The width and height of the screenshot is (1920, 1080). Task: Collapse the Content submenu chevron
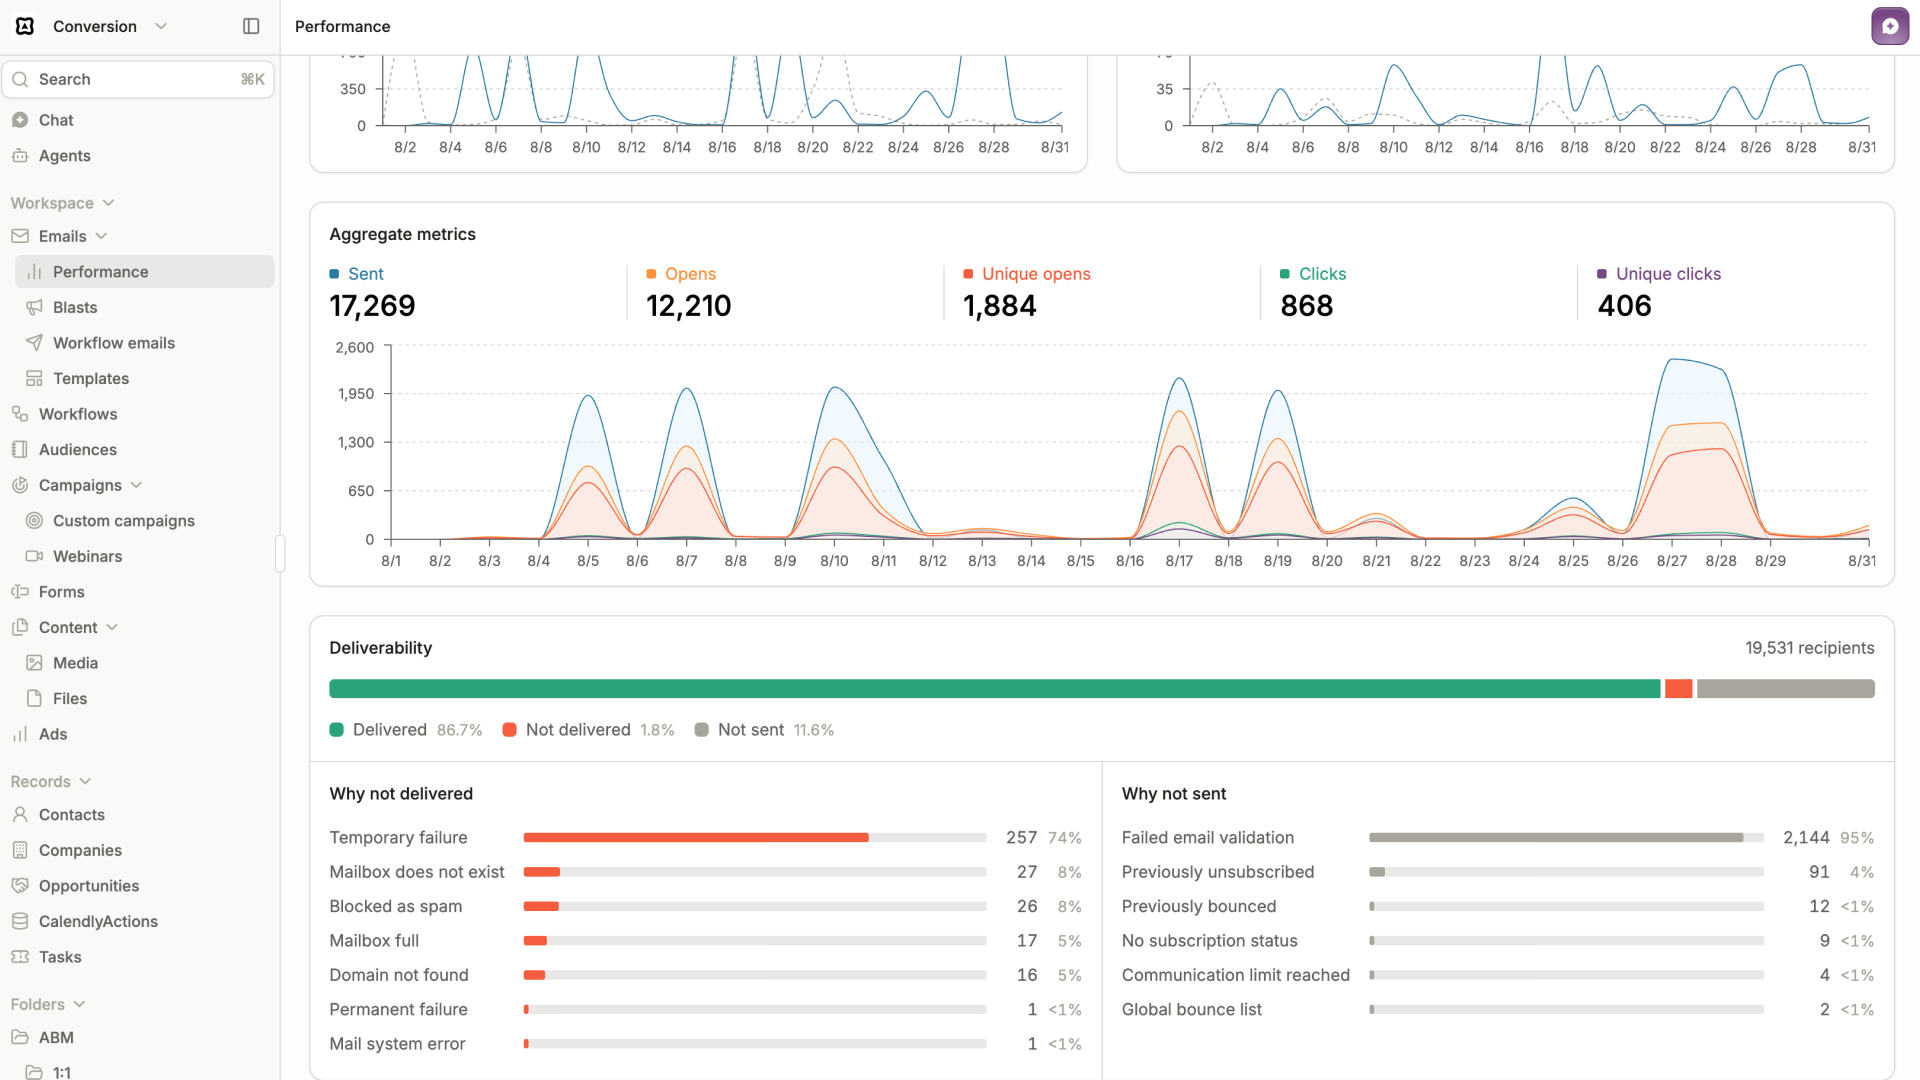pos(112,627)
